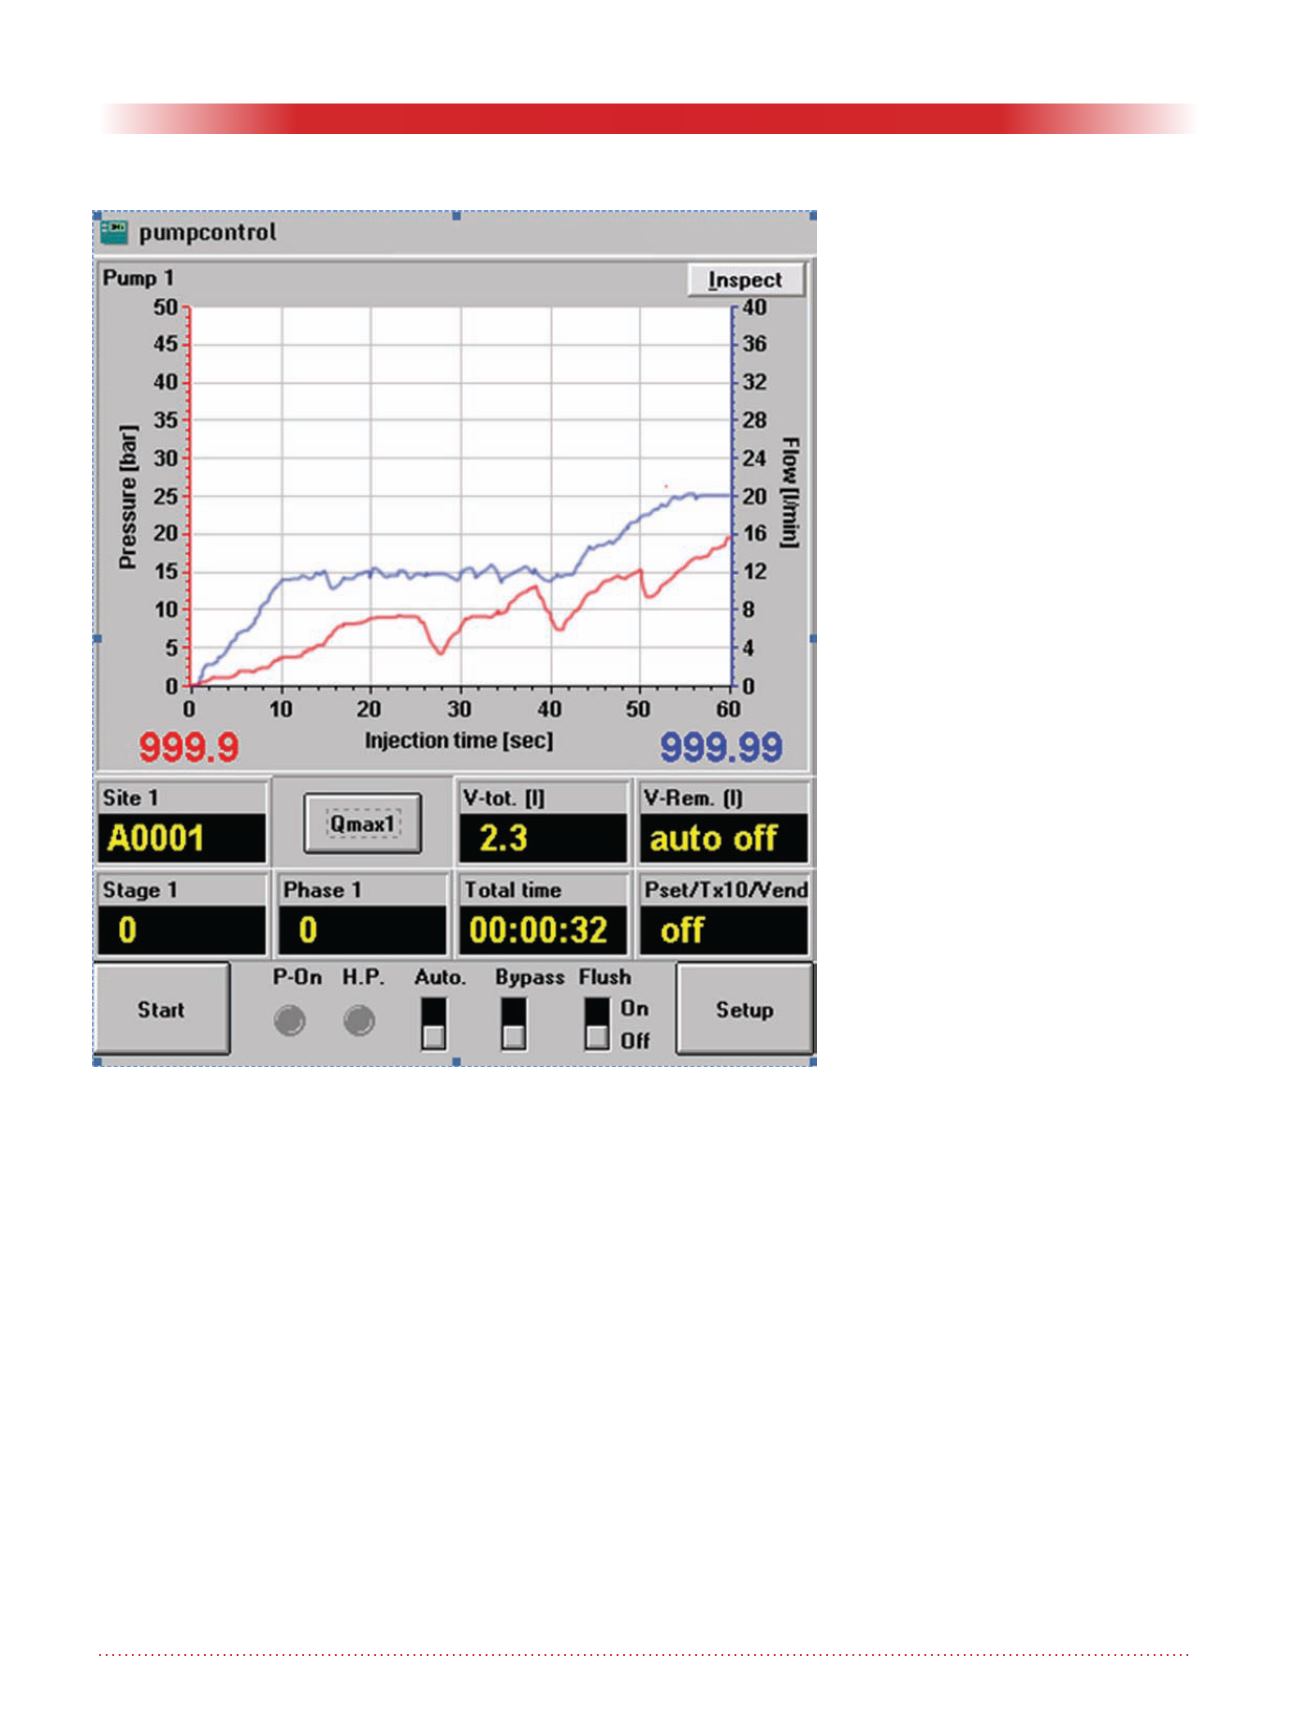Click the V-Rem. field showing auto off
Viewport: 1299px width, 1732px height.
click(724, 838)
